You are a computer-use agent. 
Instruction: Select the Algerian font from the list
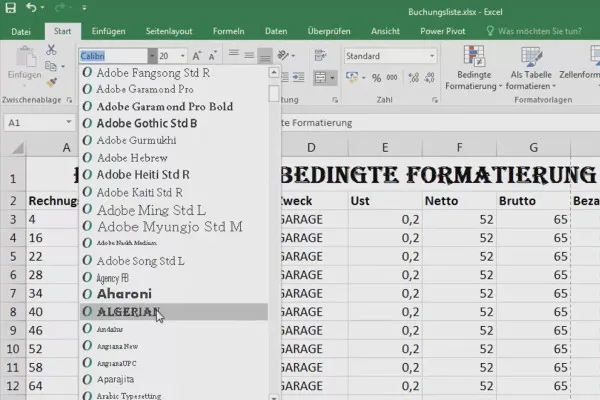[125, 312]
